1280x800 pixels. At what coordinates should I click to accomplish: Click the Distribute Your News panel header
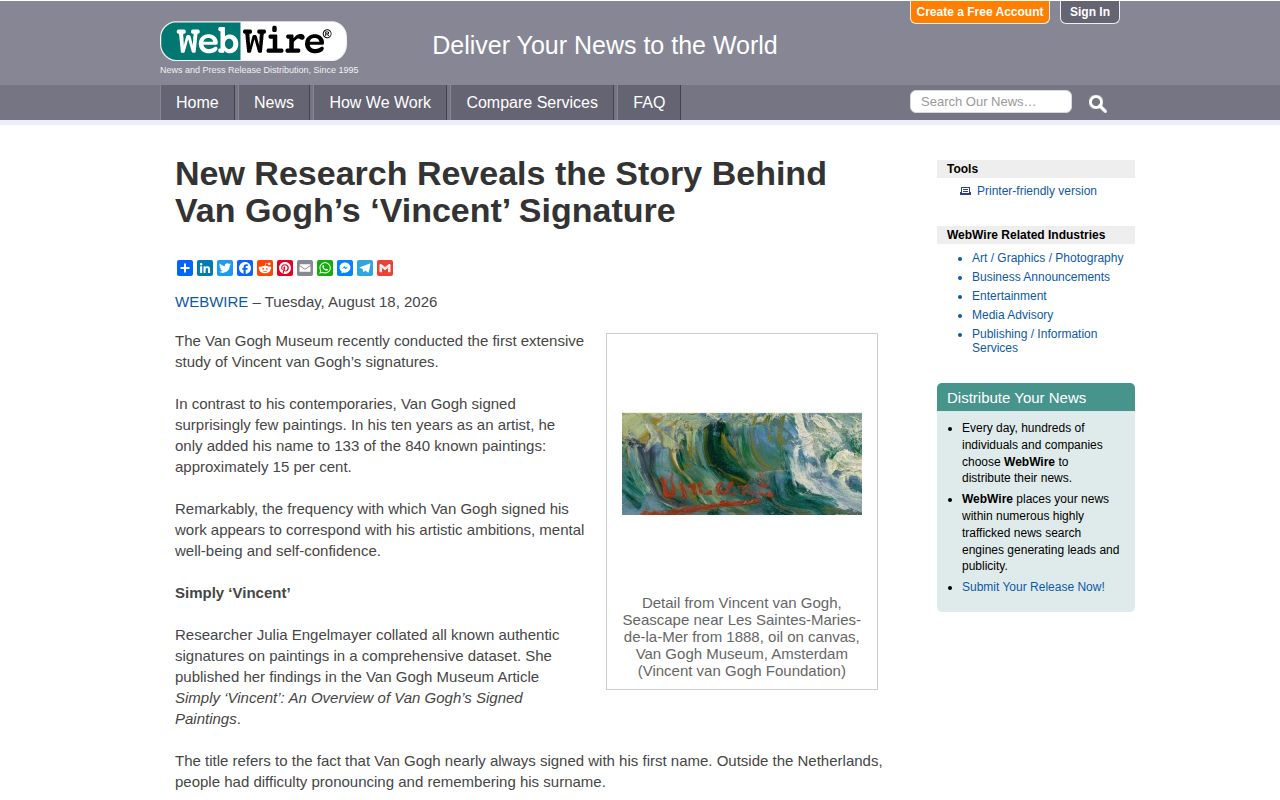tap(1036, 397)
